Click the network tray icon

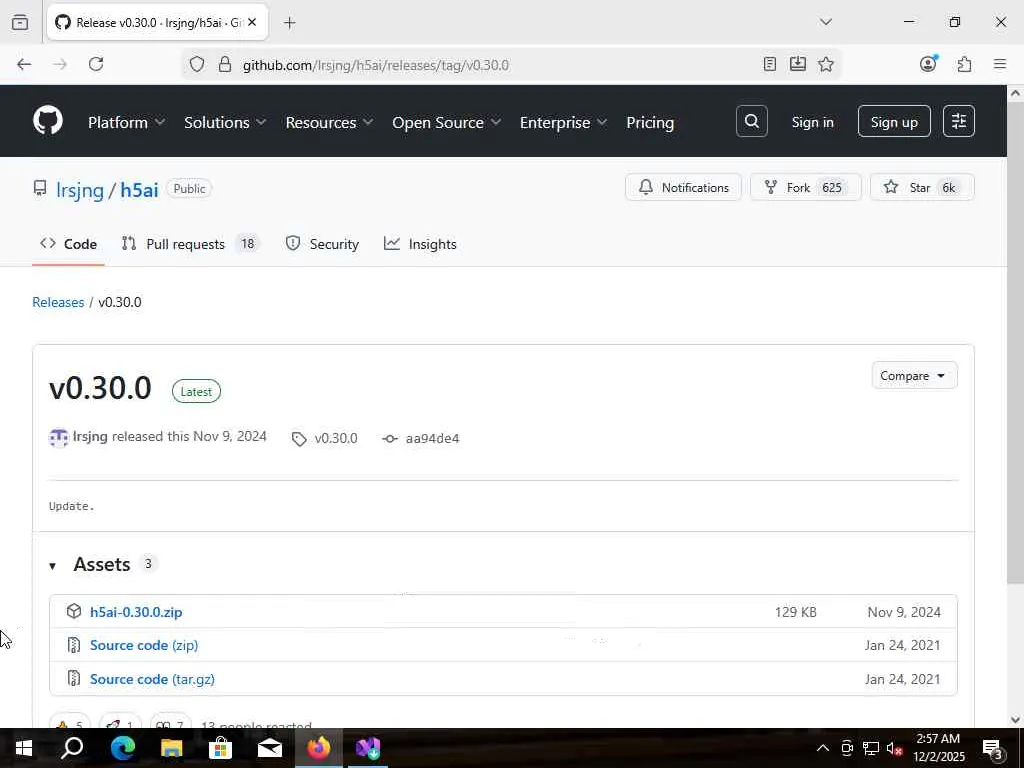[x=871, y=748]
